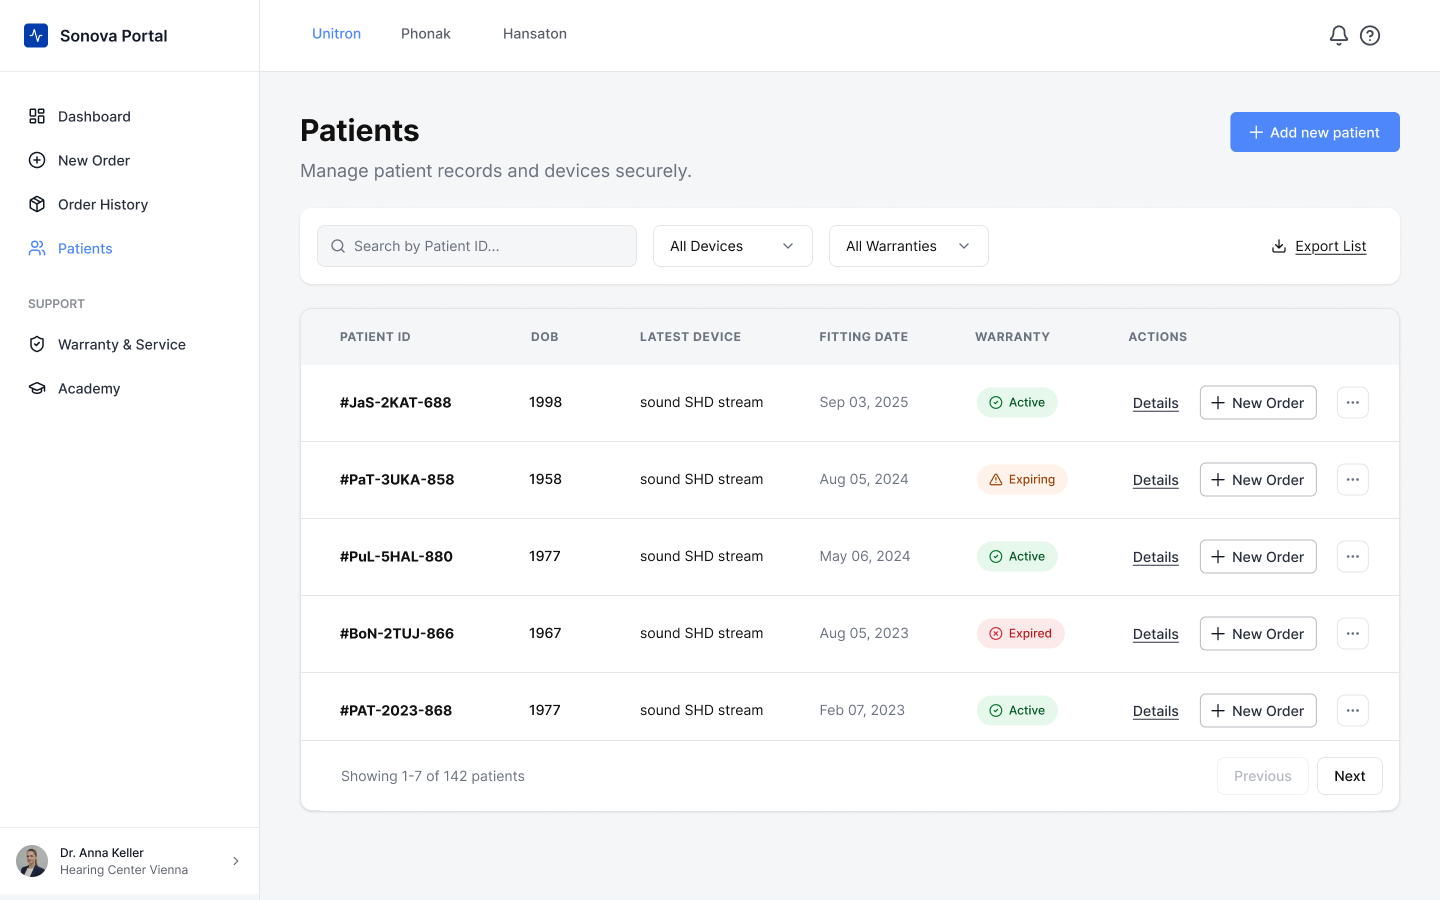1440x900 pixels.
Task: Go to Next page of patients
Action: coord(1350,776)
